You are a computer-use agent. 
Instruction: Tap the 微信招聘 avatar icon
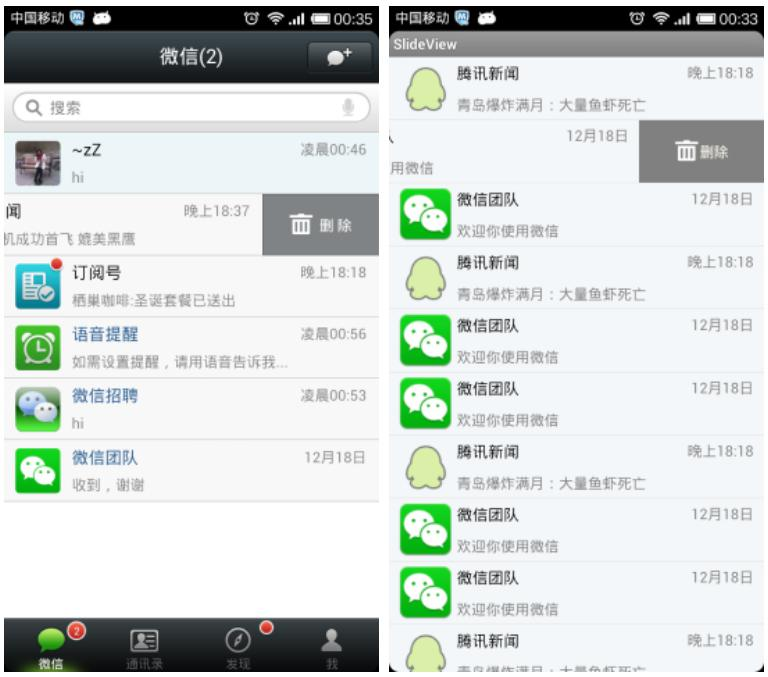pyautogui.click(x=38, y=410)
